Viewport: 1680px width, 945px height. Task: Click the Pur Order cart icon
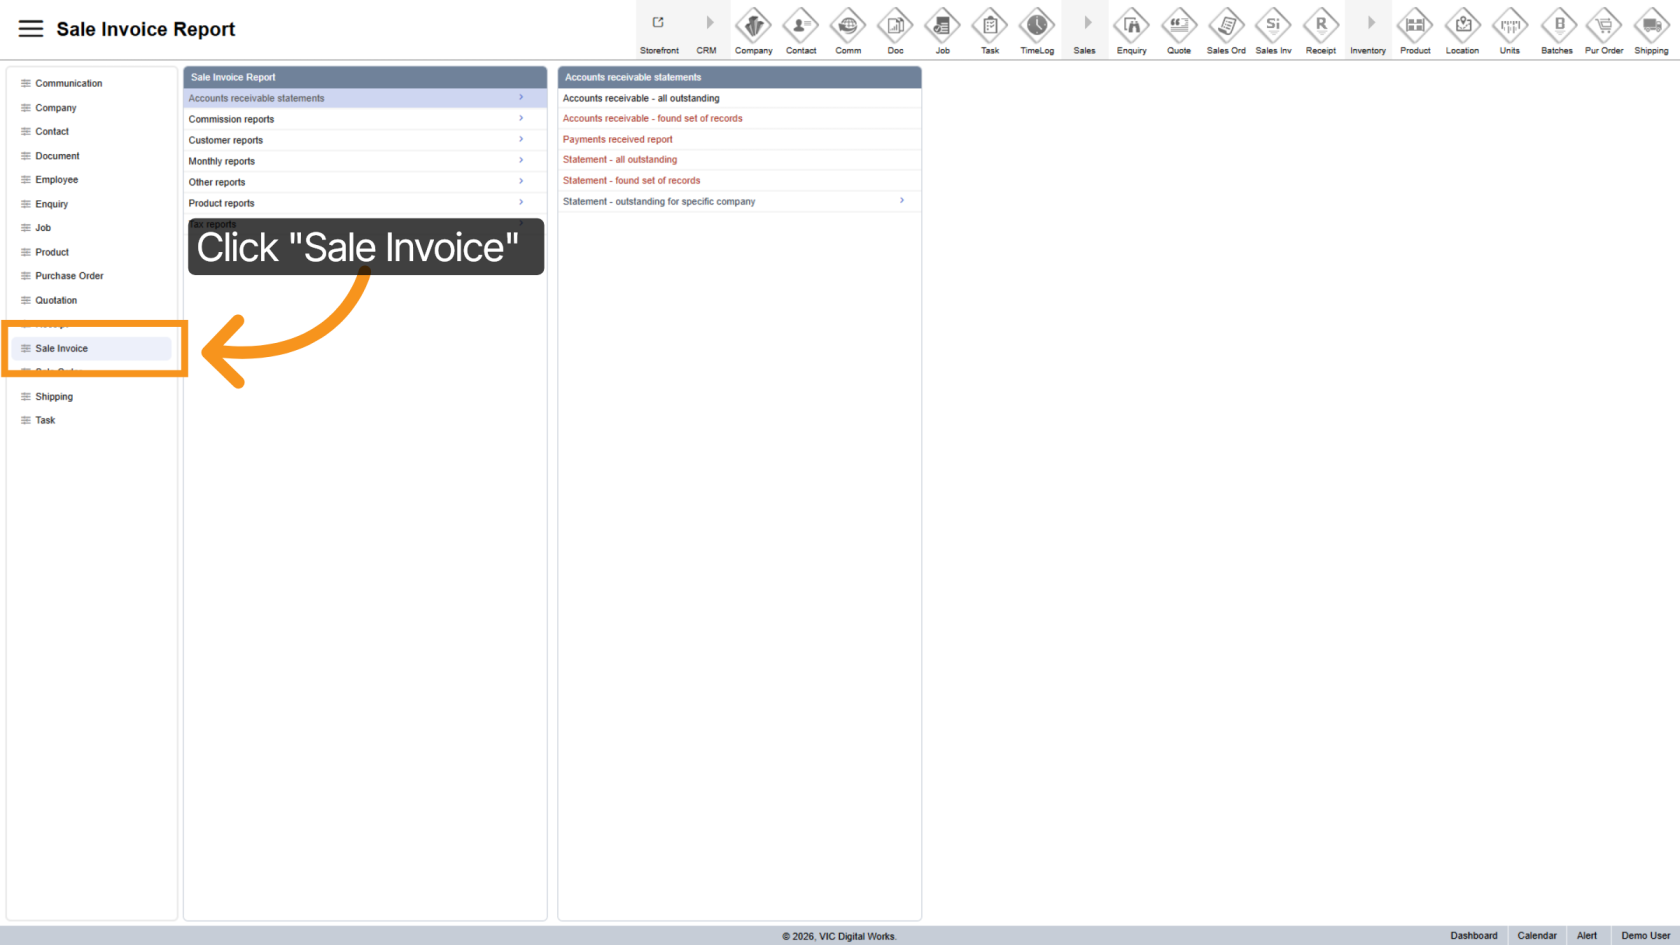pyautogui.click(x=1604, y=25)
